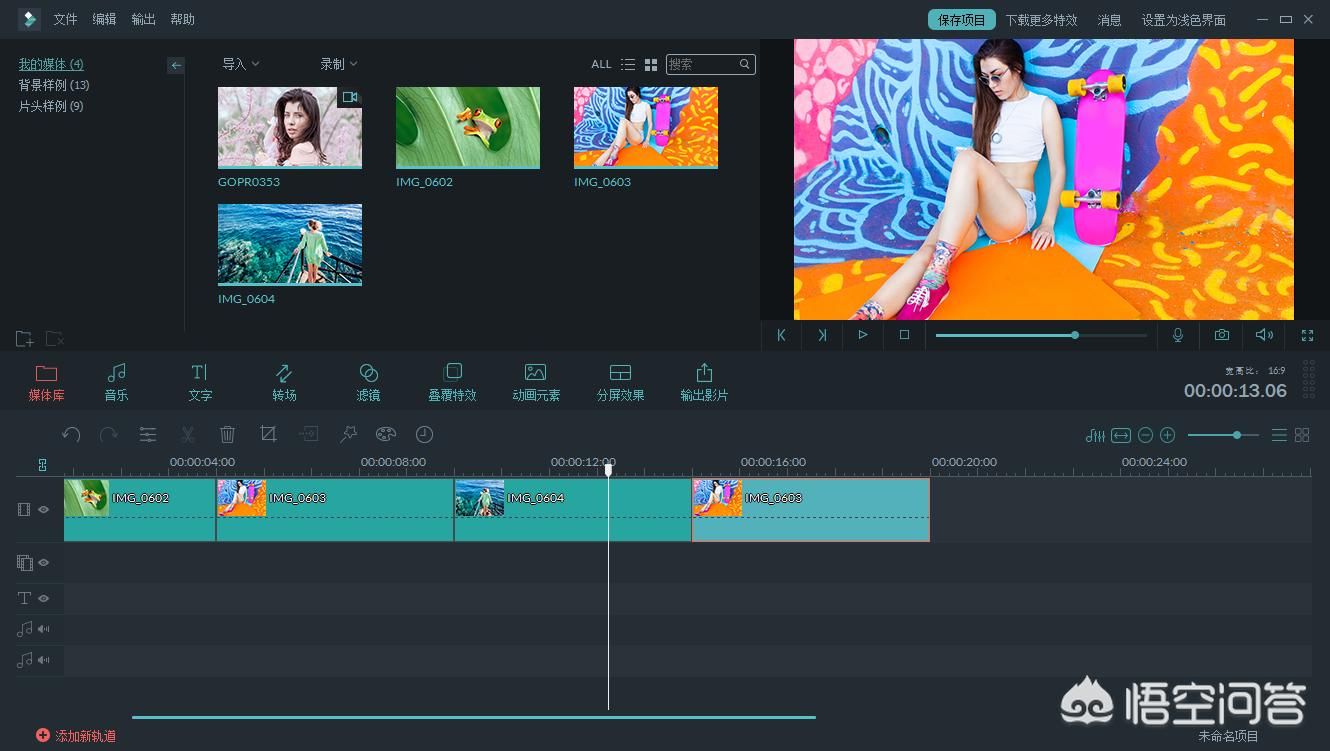Take a snapshot with the camera icon
Screen dimensions: 1330x751
[1222, 335]
